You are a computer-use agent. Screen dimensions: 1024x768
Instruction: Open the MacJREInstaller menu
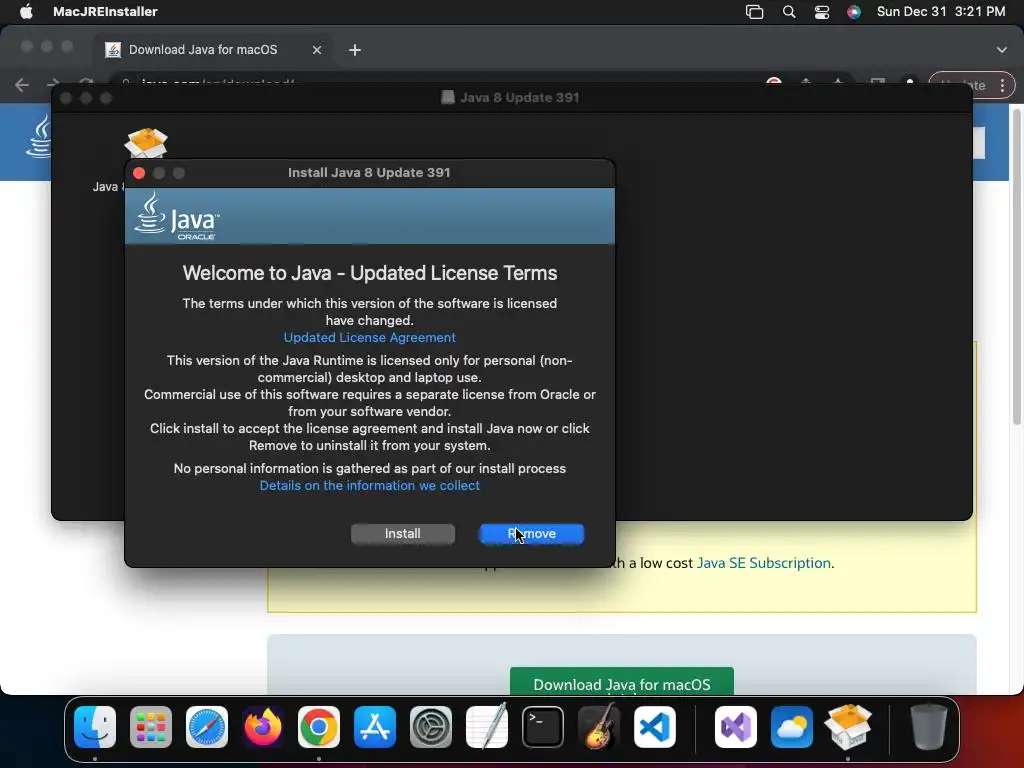pyautogui.click(x=105, y=12)
